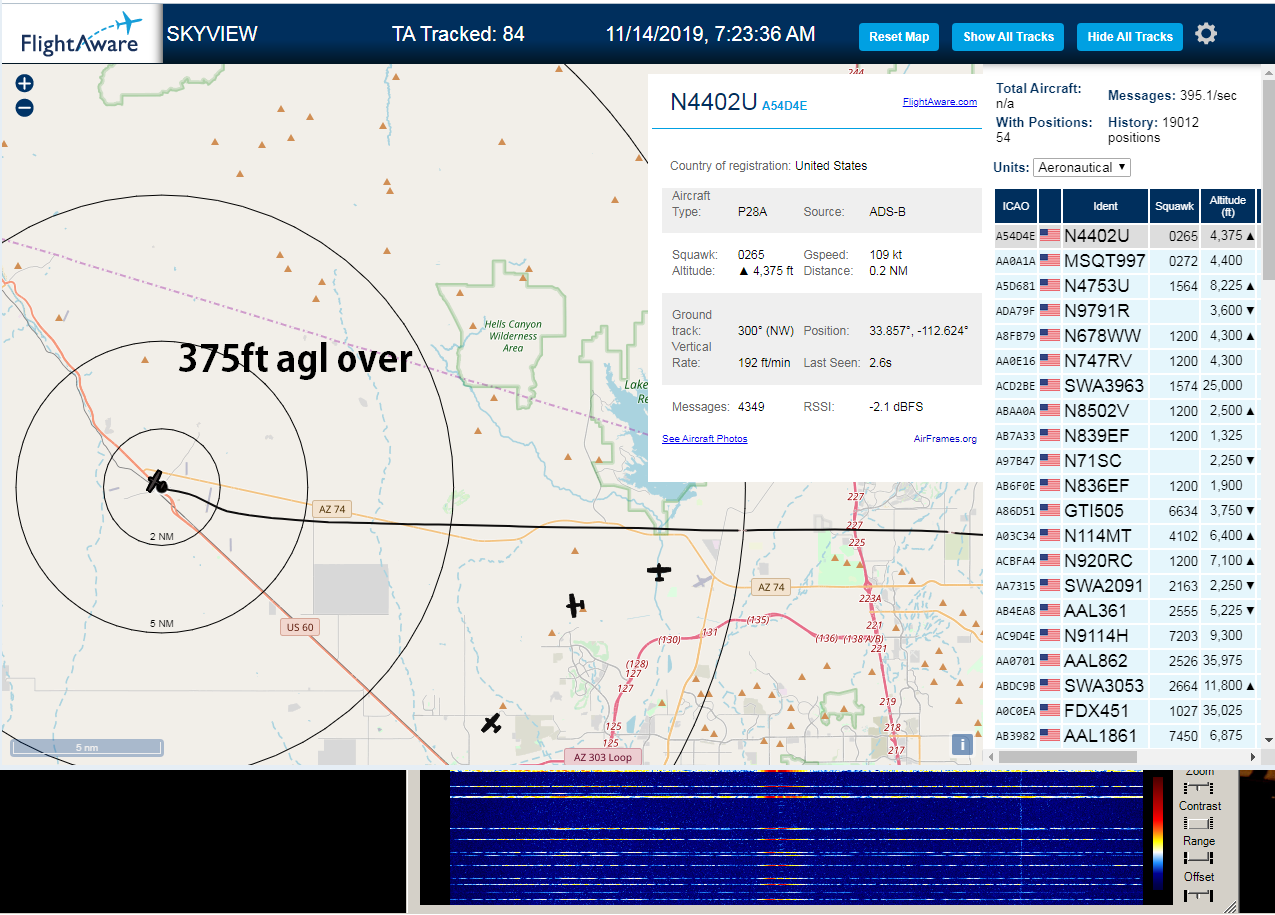Open the Units dropdown set to Aeronautical
1275x915 pixels.
[x=1082, y=167]
